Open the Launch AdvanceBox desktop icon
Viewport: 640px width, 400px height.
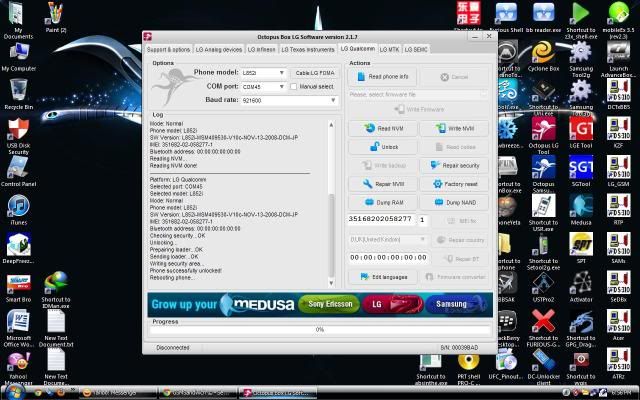(x=618, y=59)
